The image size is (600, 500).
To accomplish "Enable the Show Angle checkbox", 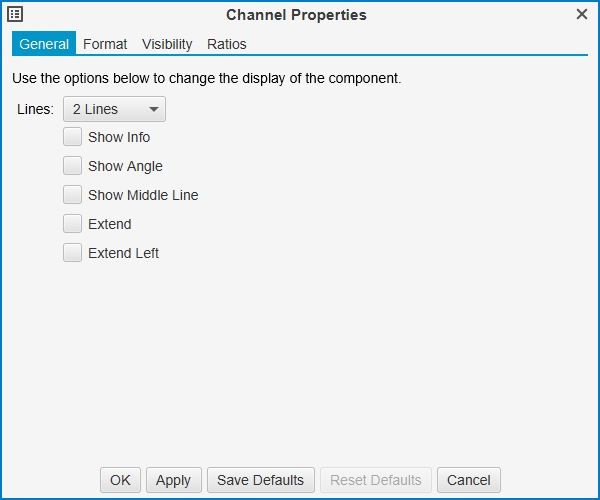I will (x=72, y=166).
